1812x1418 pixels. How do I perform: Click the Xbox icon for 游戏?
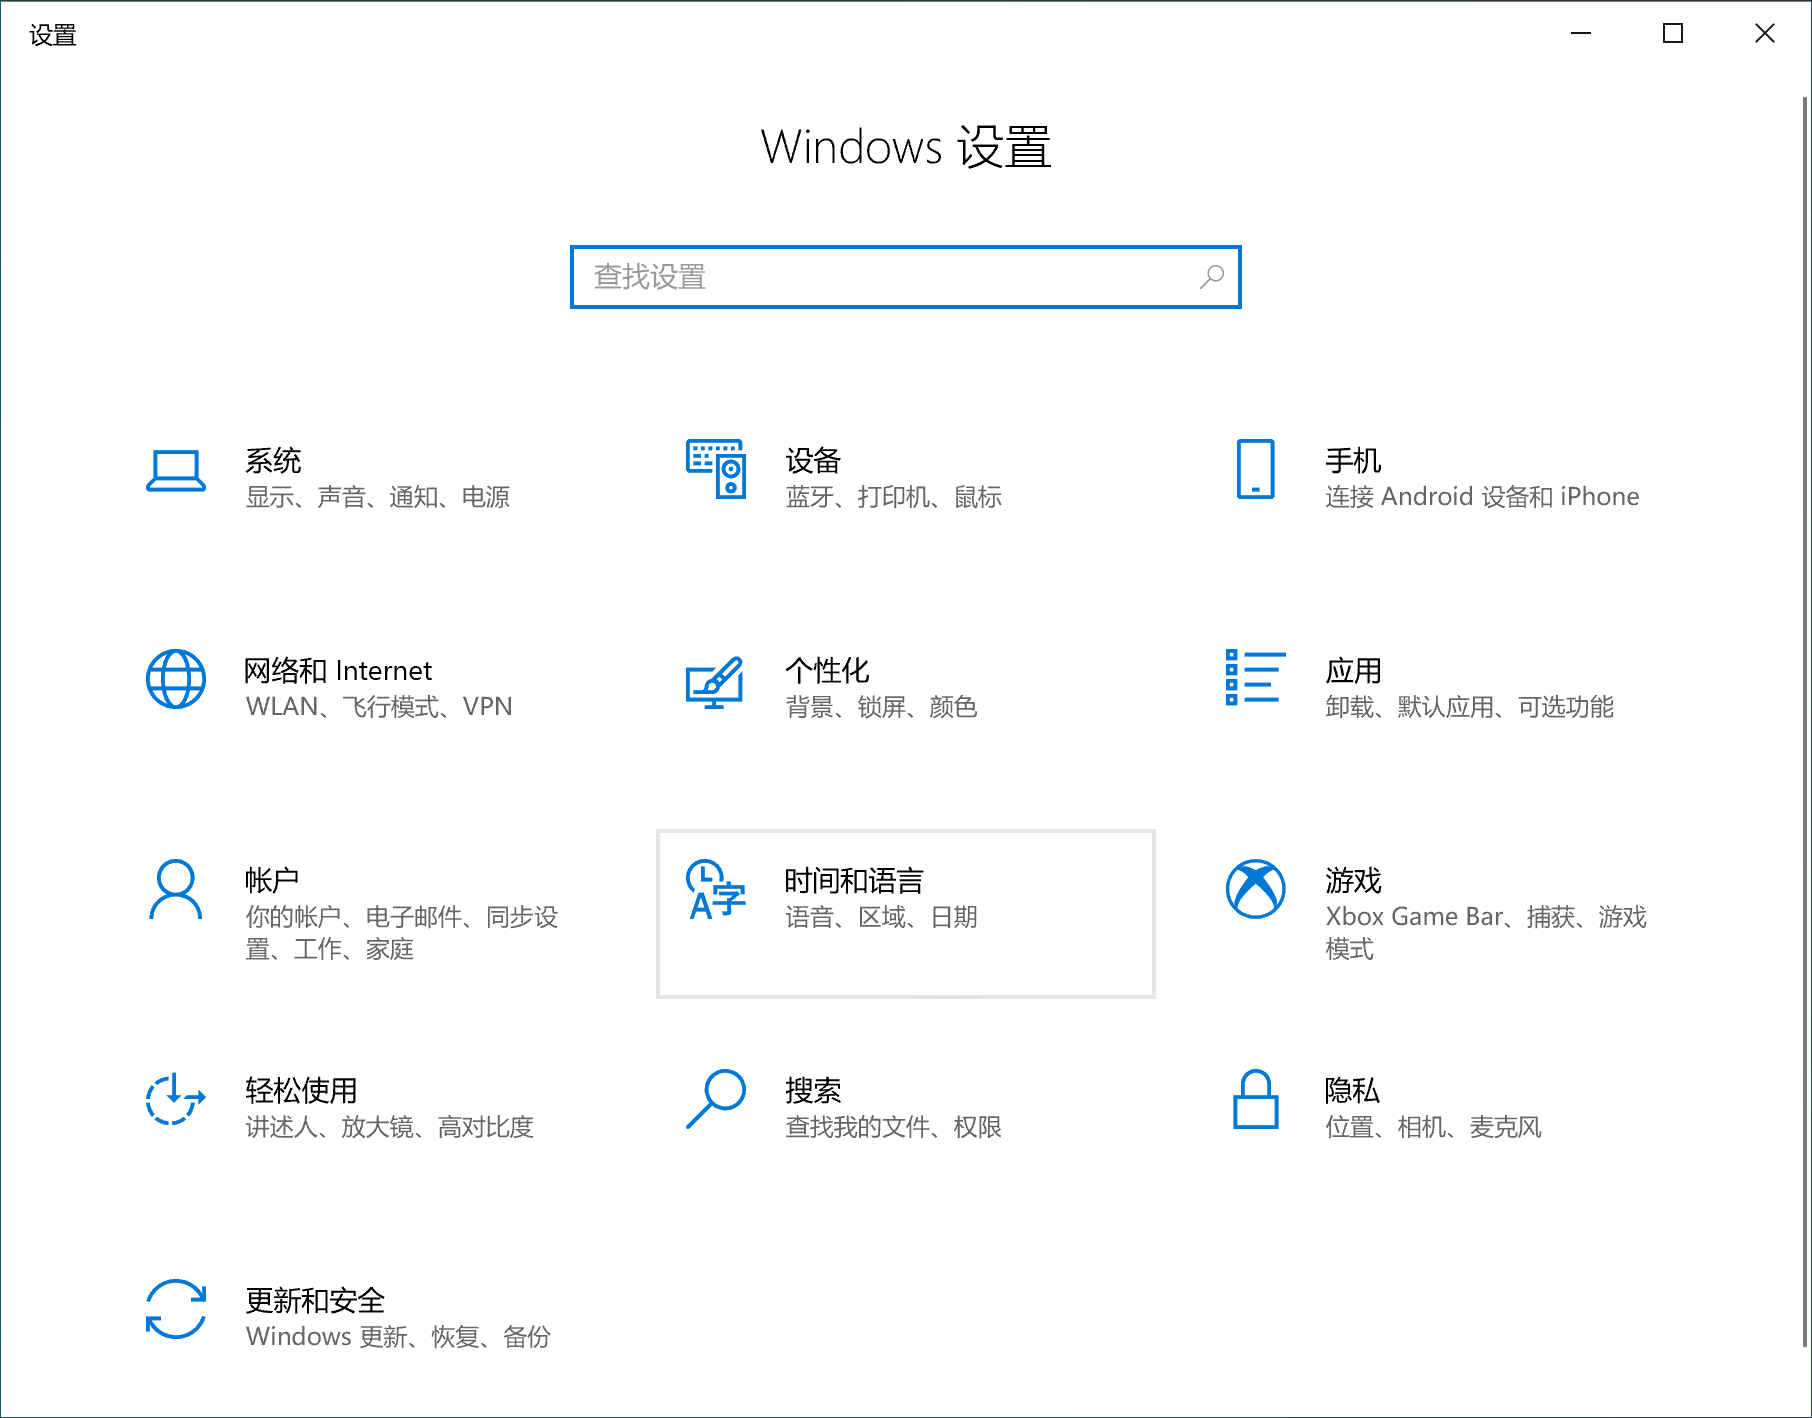coord(1255,889)
